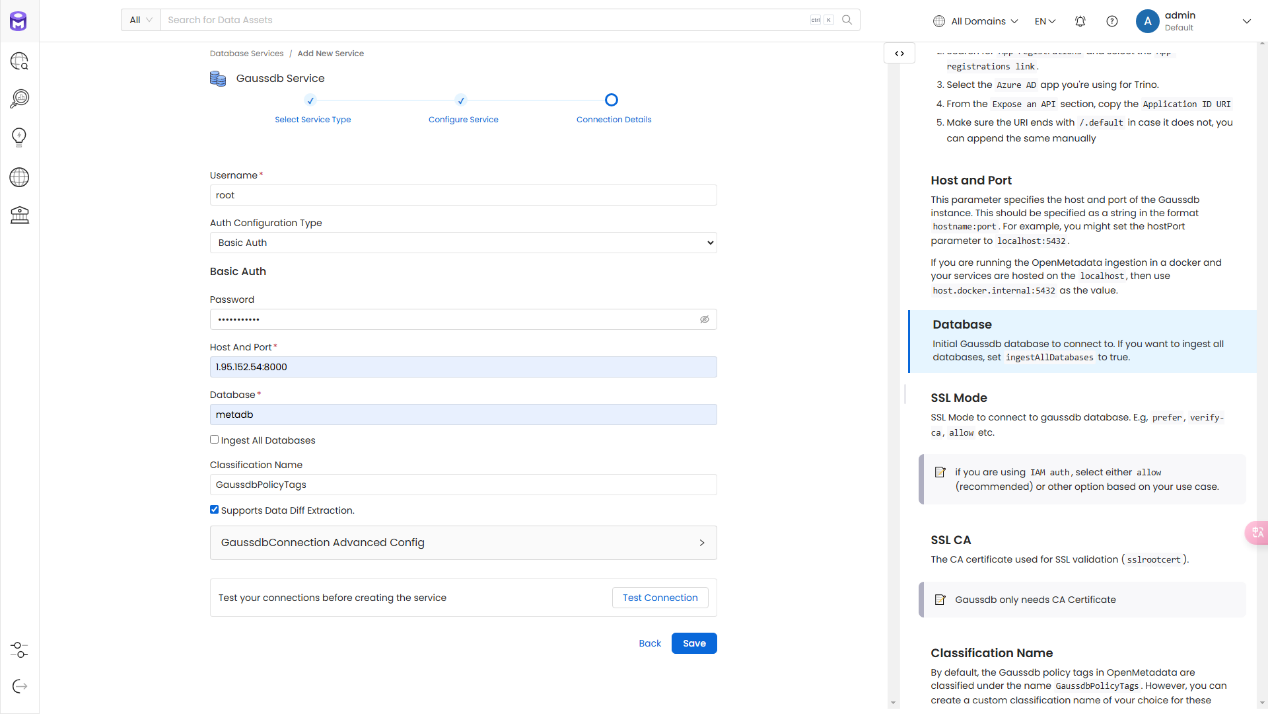This screenshot has width=1268, height=714.
Task: Open the EN language menu
Action: 1045,21
